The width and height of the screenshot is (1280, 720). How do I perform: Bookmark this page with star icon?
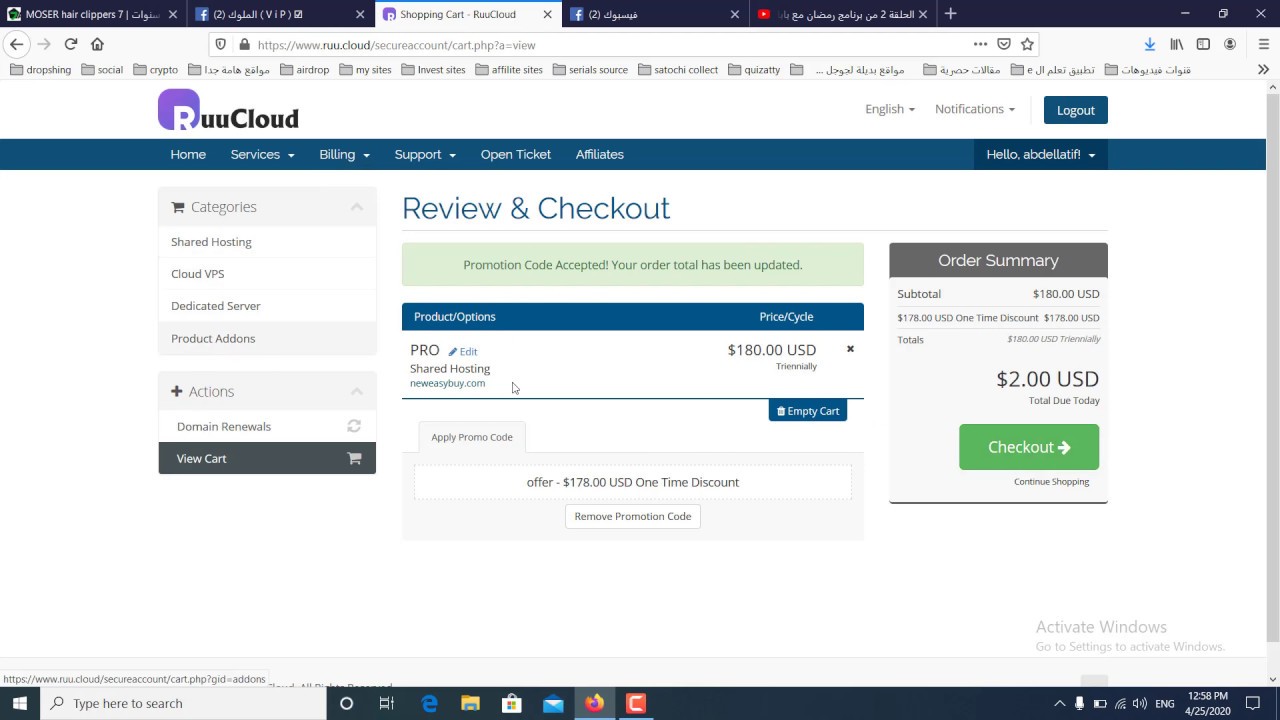tap(1027, 44)
